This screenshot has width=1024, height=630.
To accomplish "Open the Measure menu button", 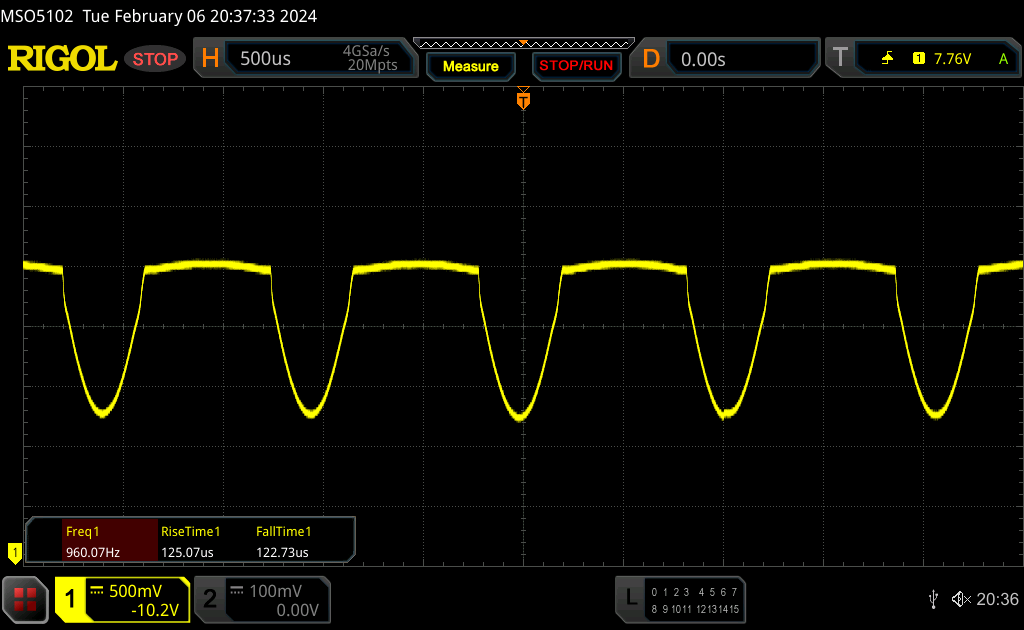I will [x=471, y=66].
